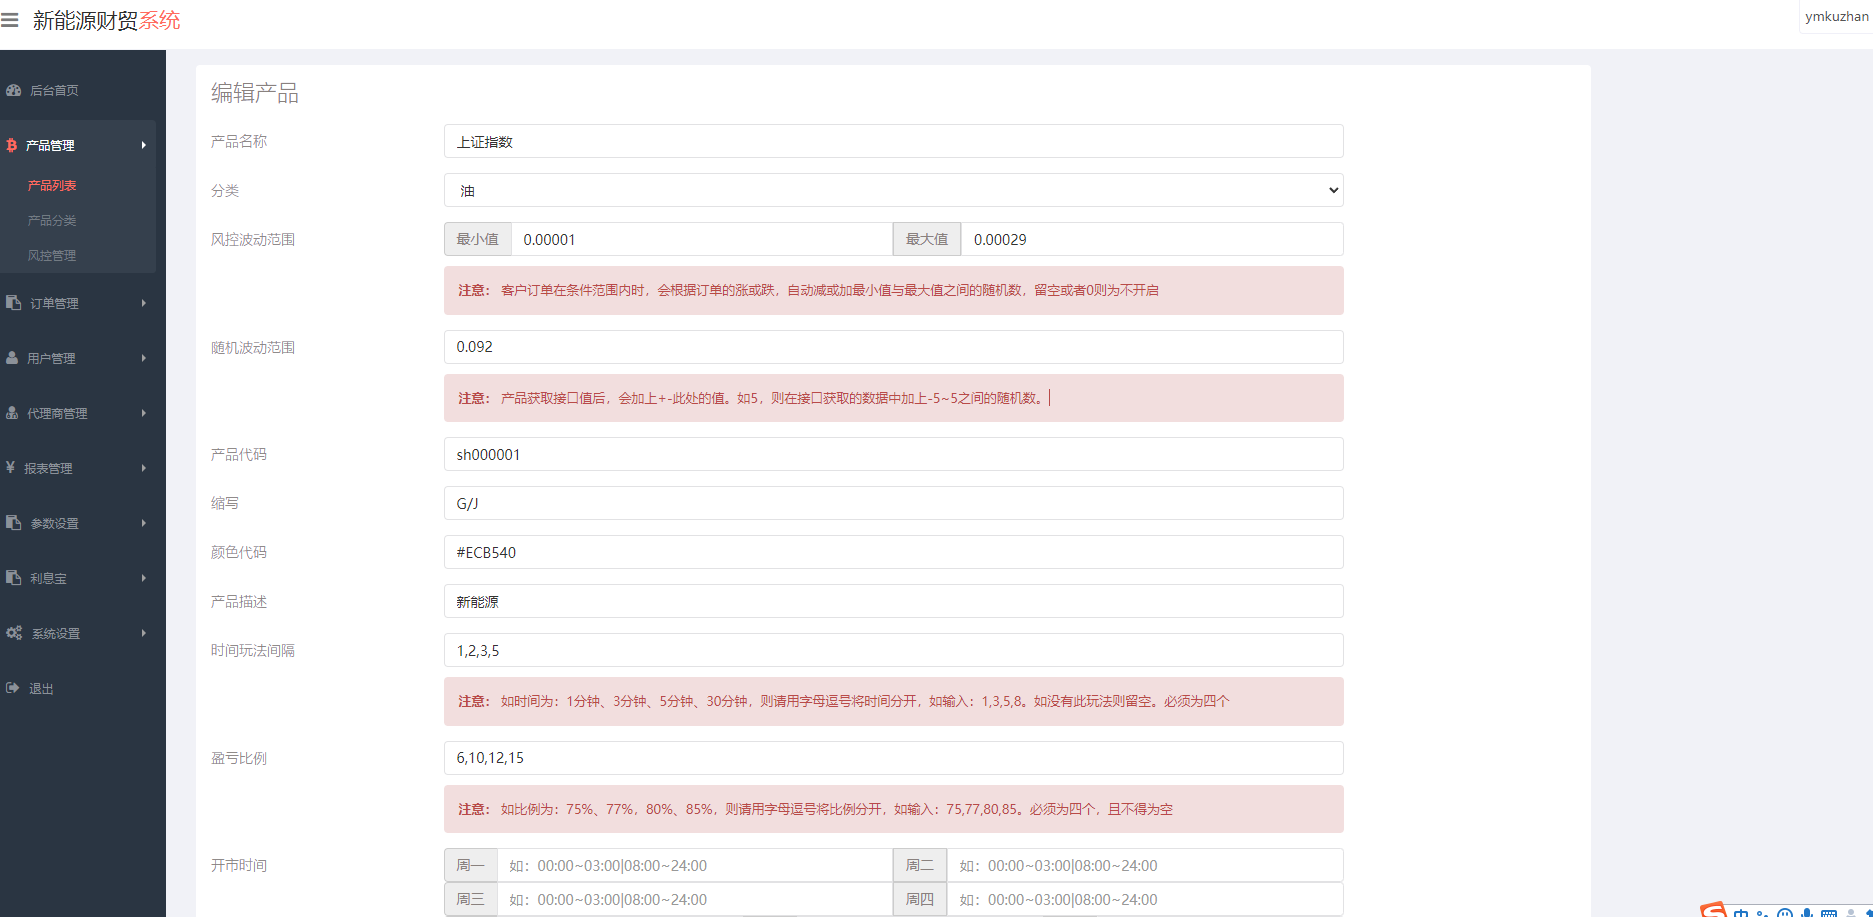Image resolution: width=1873 pixels, height=917 pixels.
Task: Open the 后台首页 dashboard icon
Action: (x=13, y=90)
